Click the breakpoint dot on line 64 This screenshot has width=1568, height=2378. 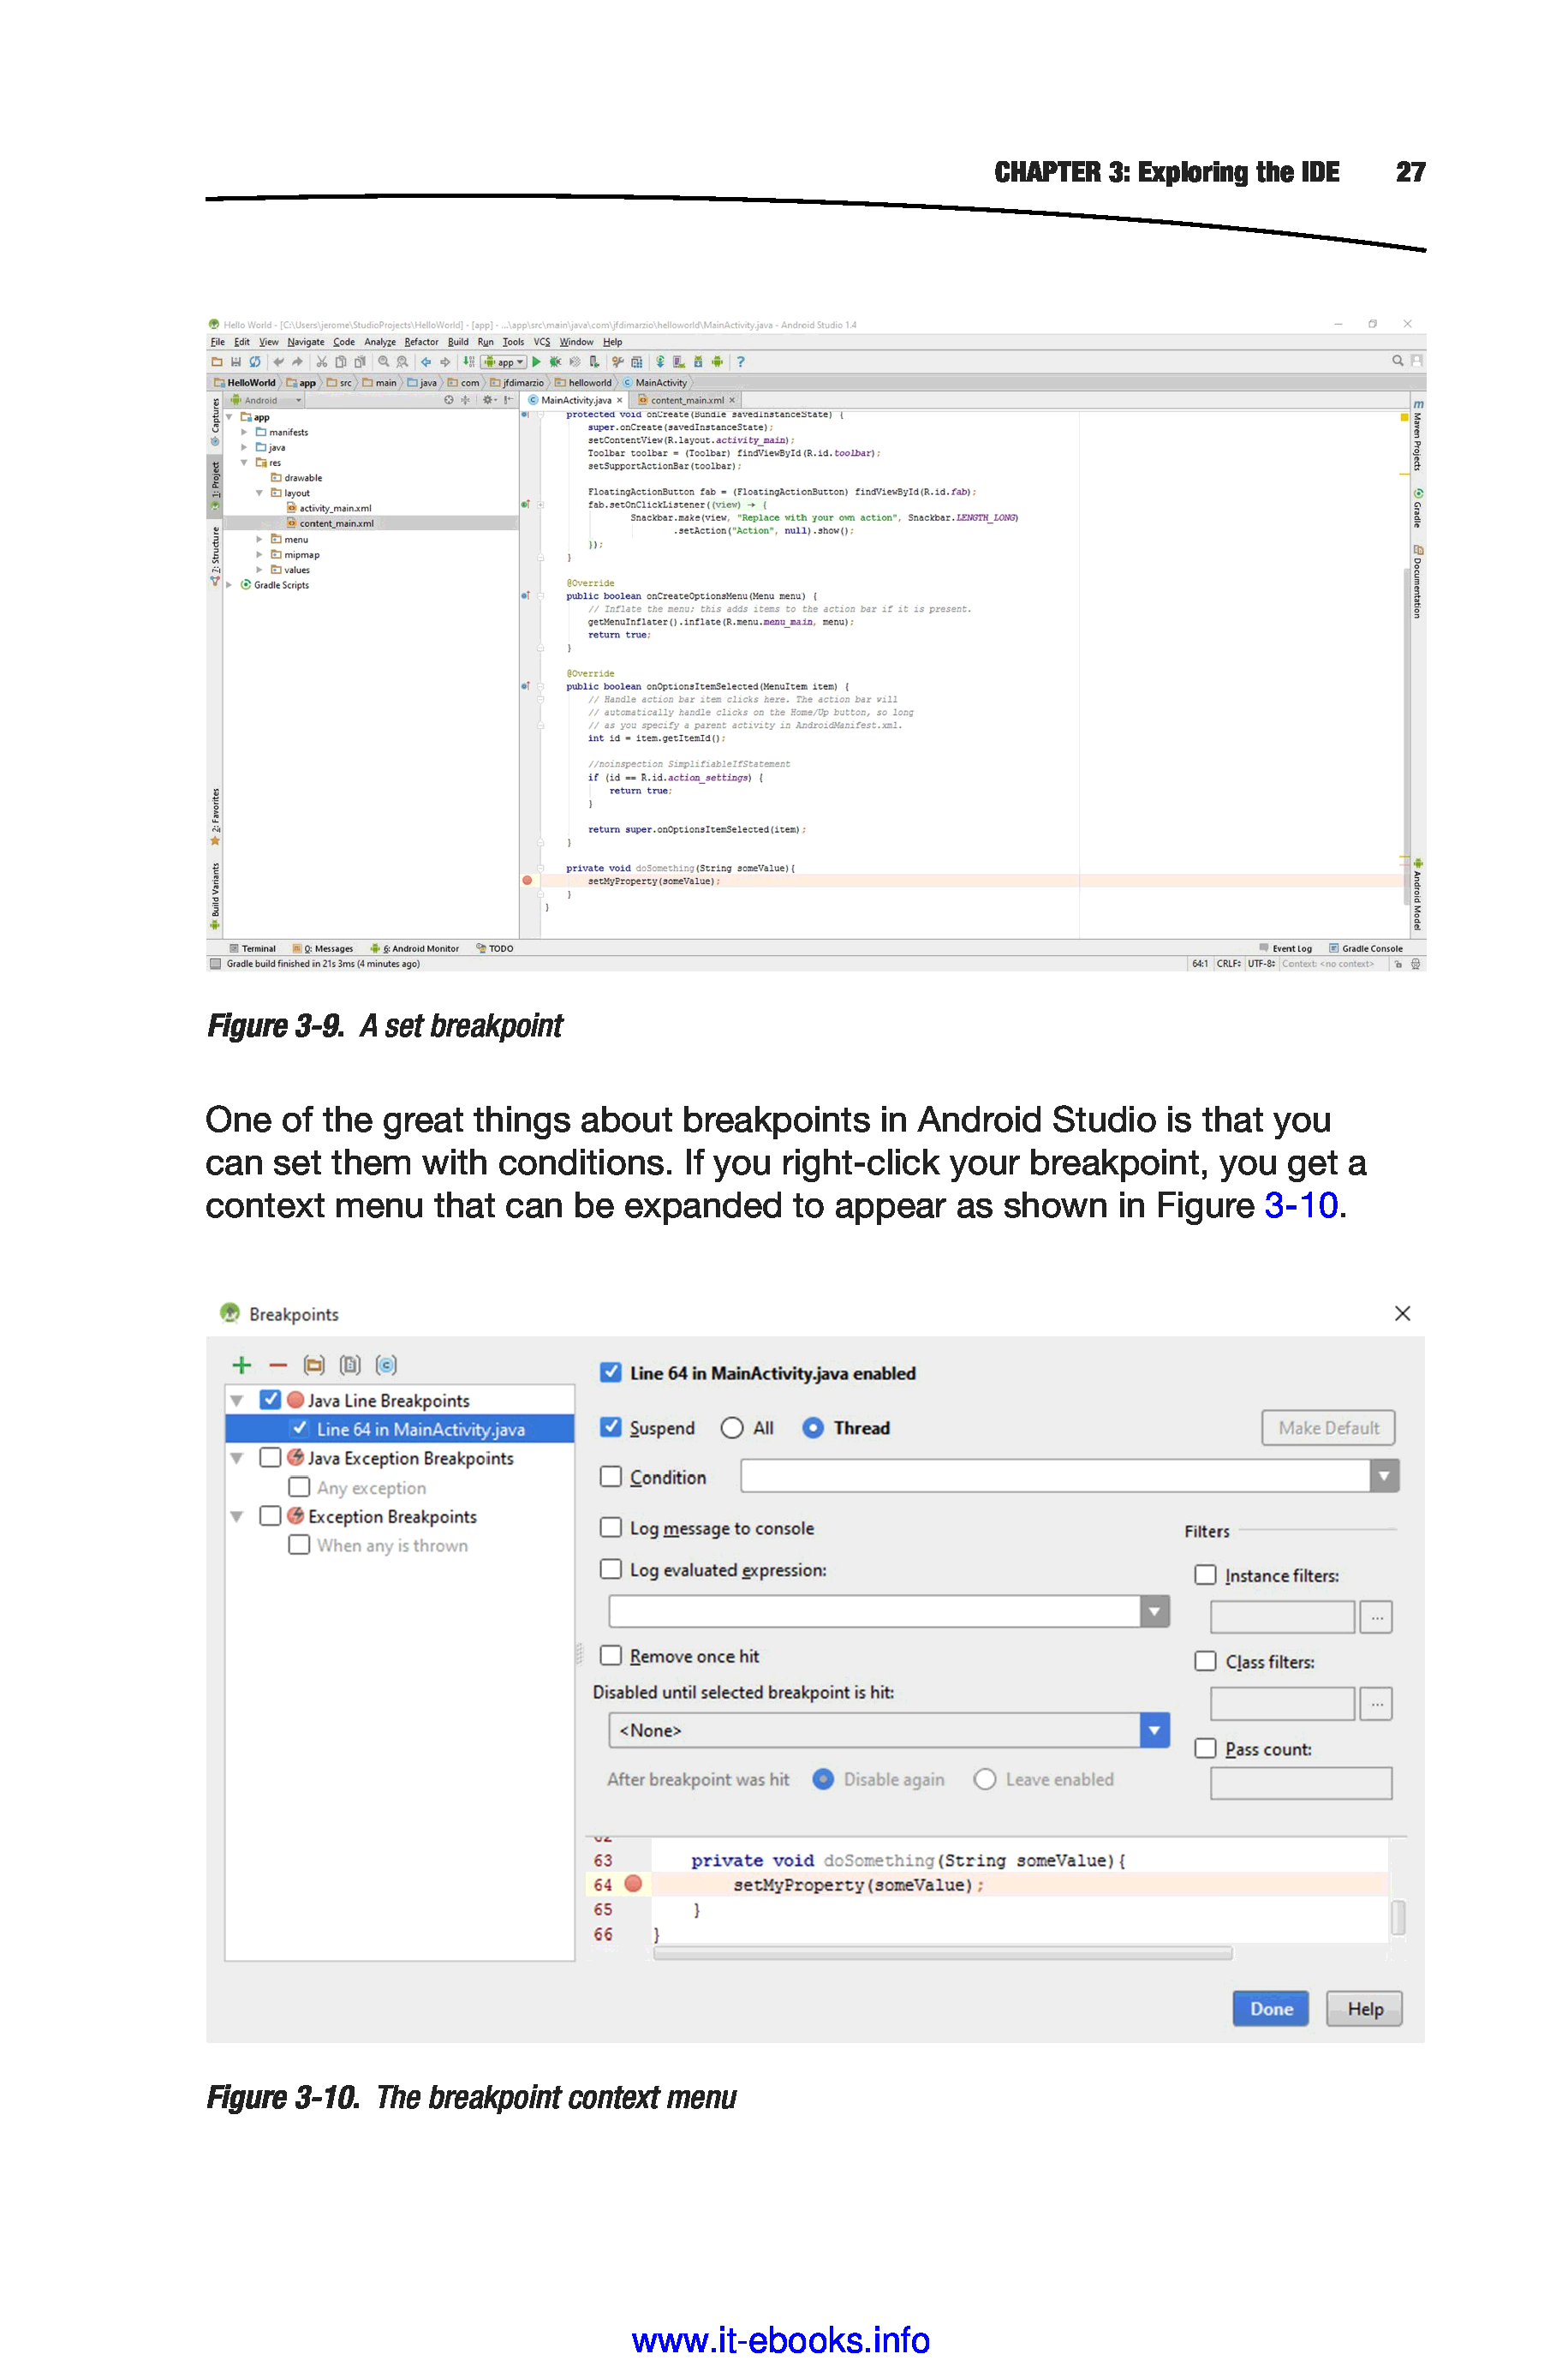633,1884
